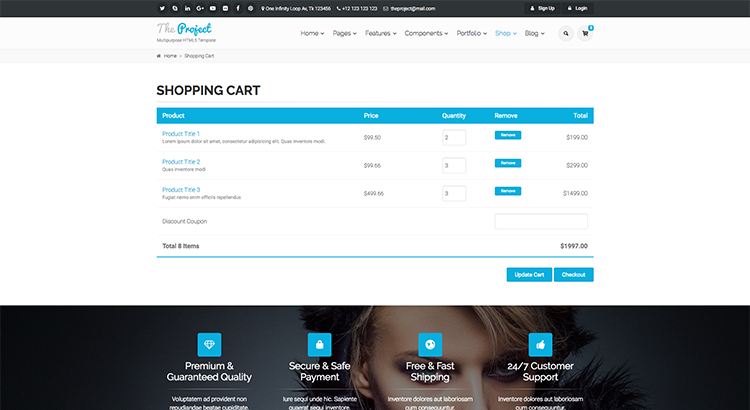Screen dimensions: 750x410
Task: Expand the Features dropdown menu
Action: pyautogui.click(x=380, y=33)
